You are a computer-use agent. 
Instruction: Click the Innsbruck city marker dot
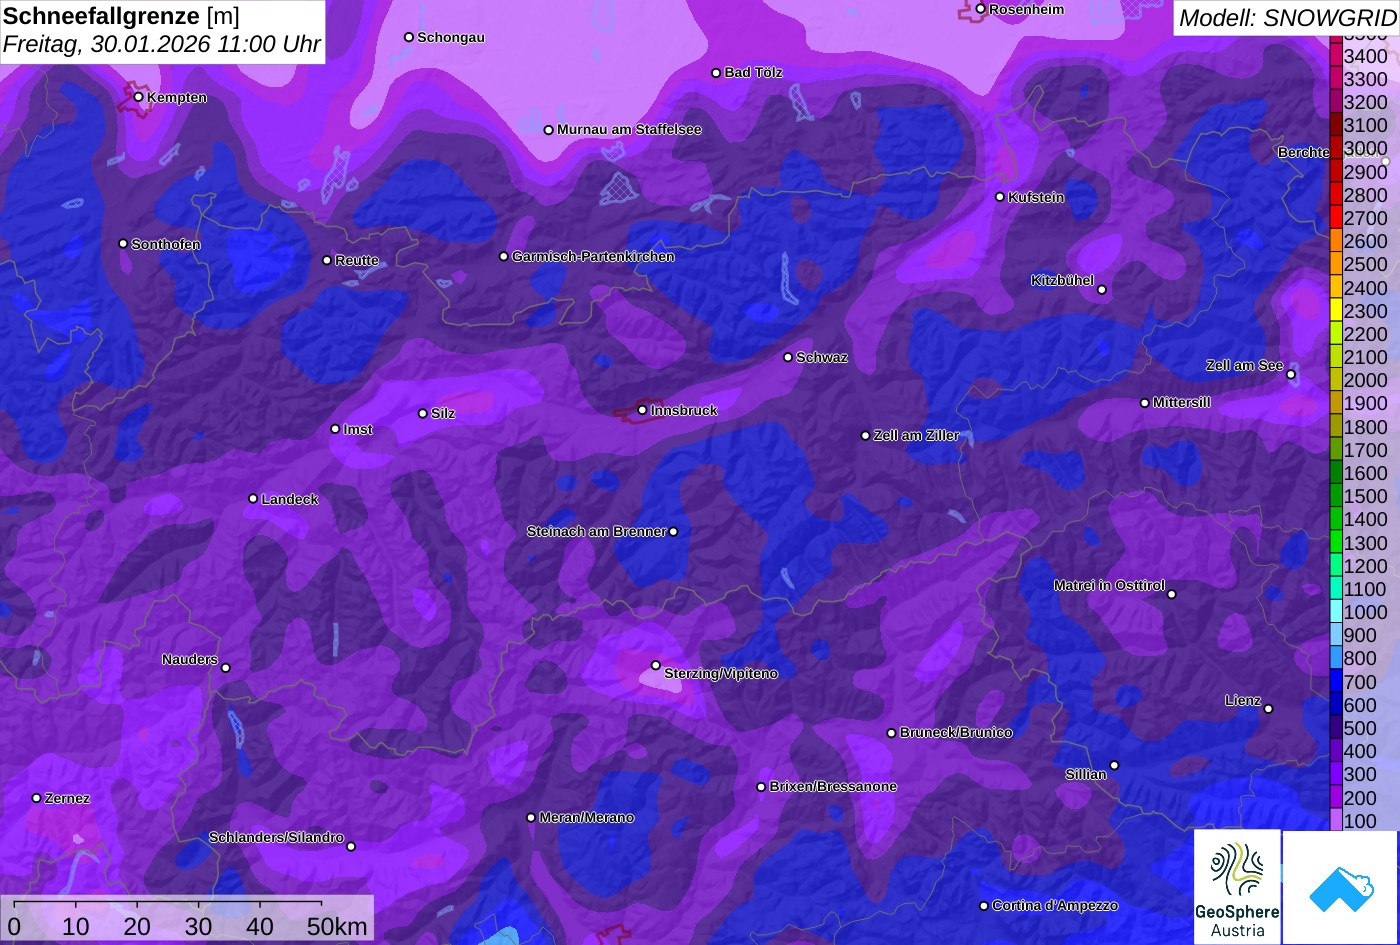pyautogui.click(x=642, y=410)
